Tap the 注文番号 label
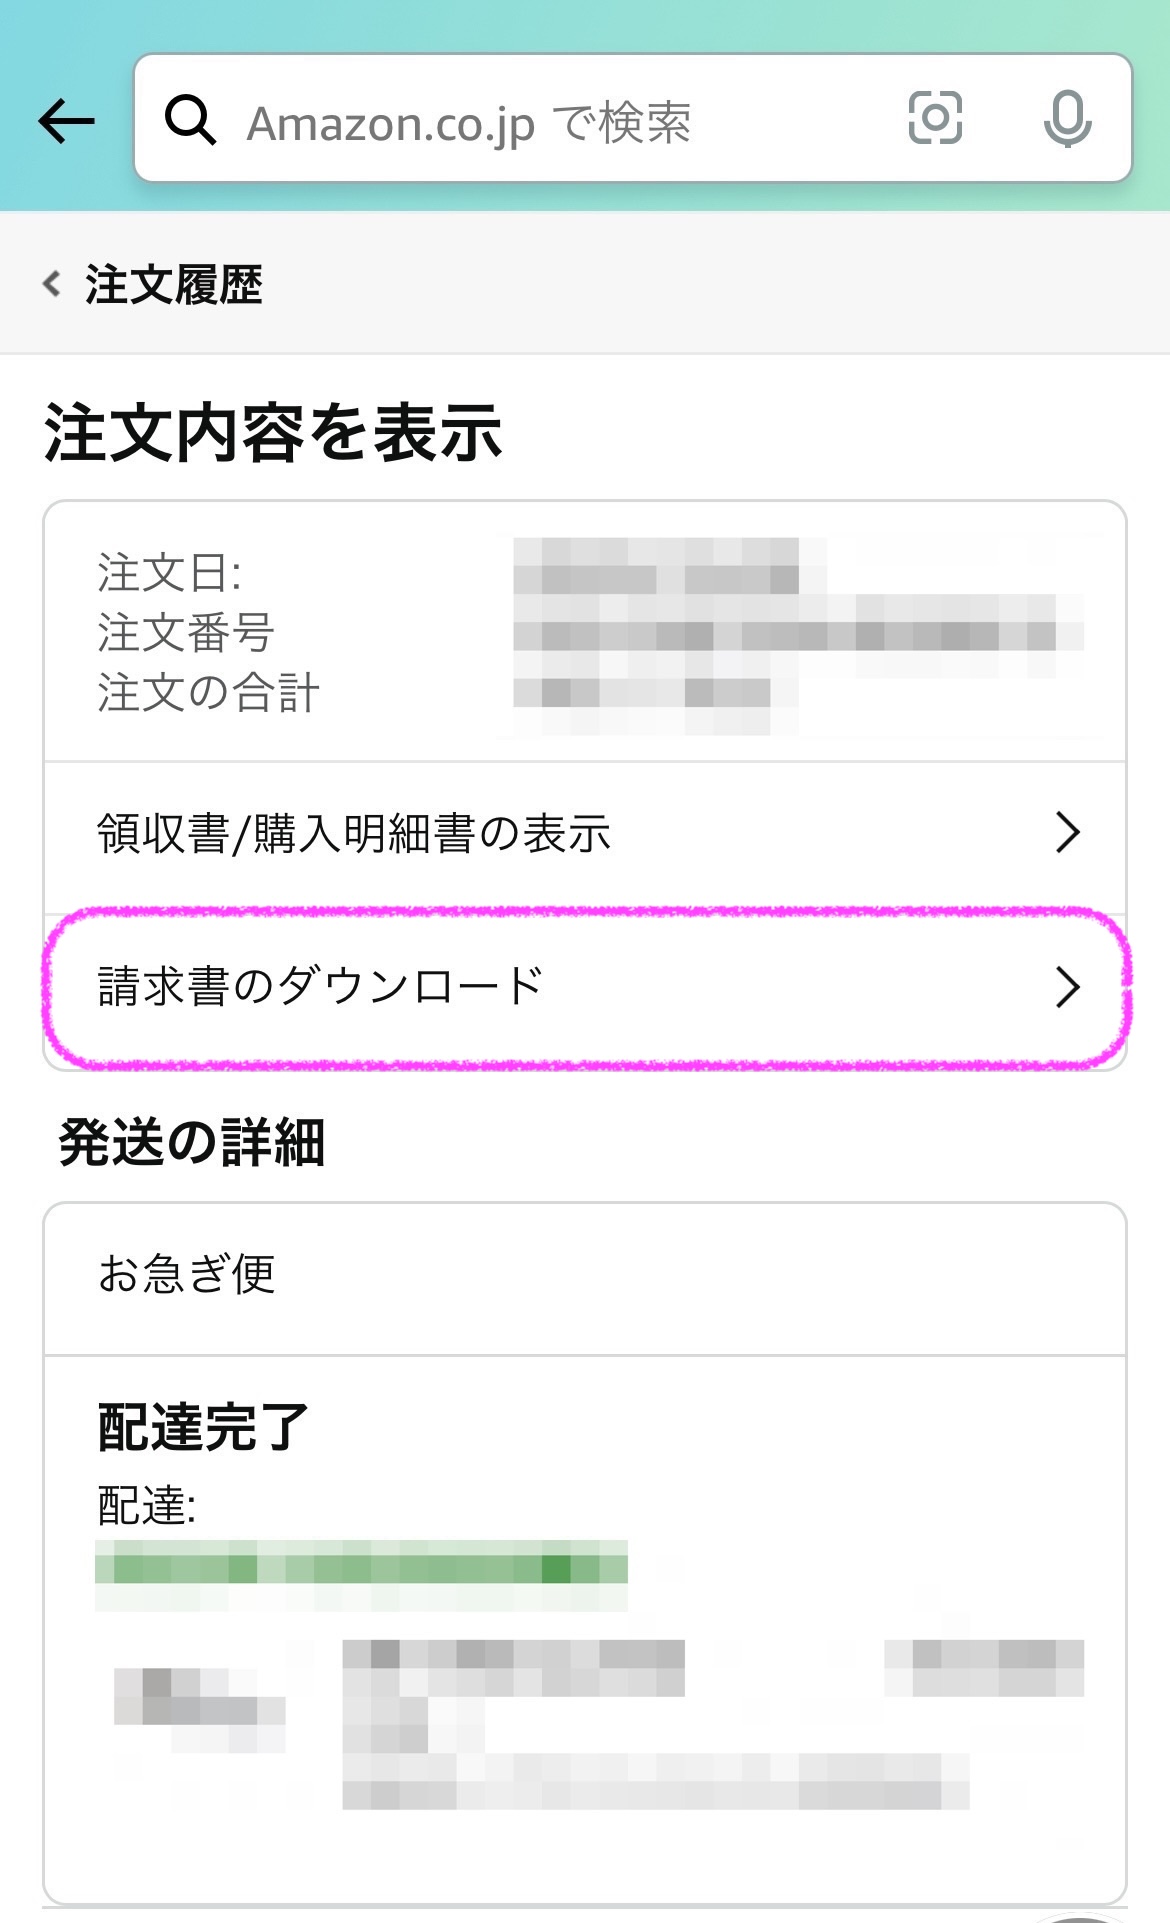This screenshot has width=1170, height=1923. [x=186, y=633]
